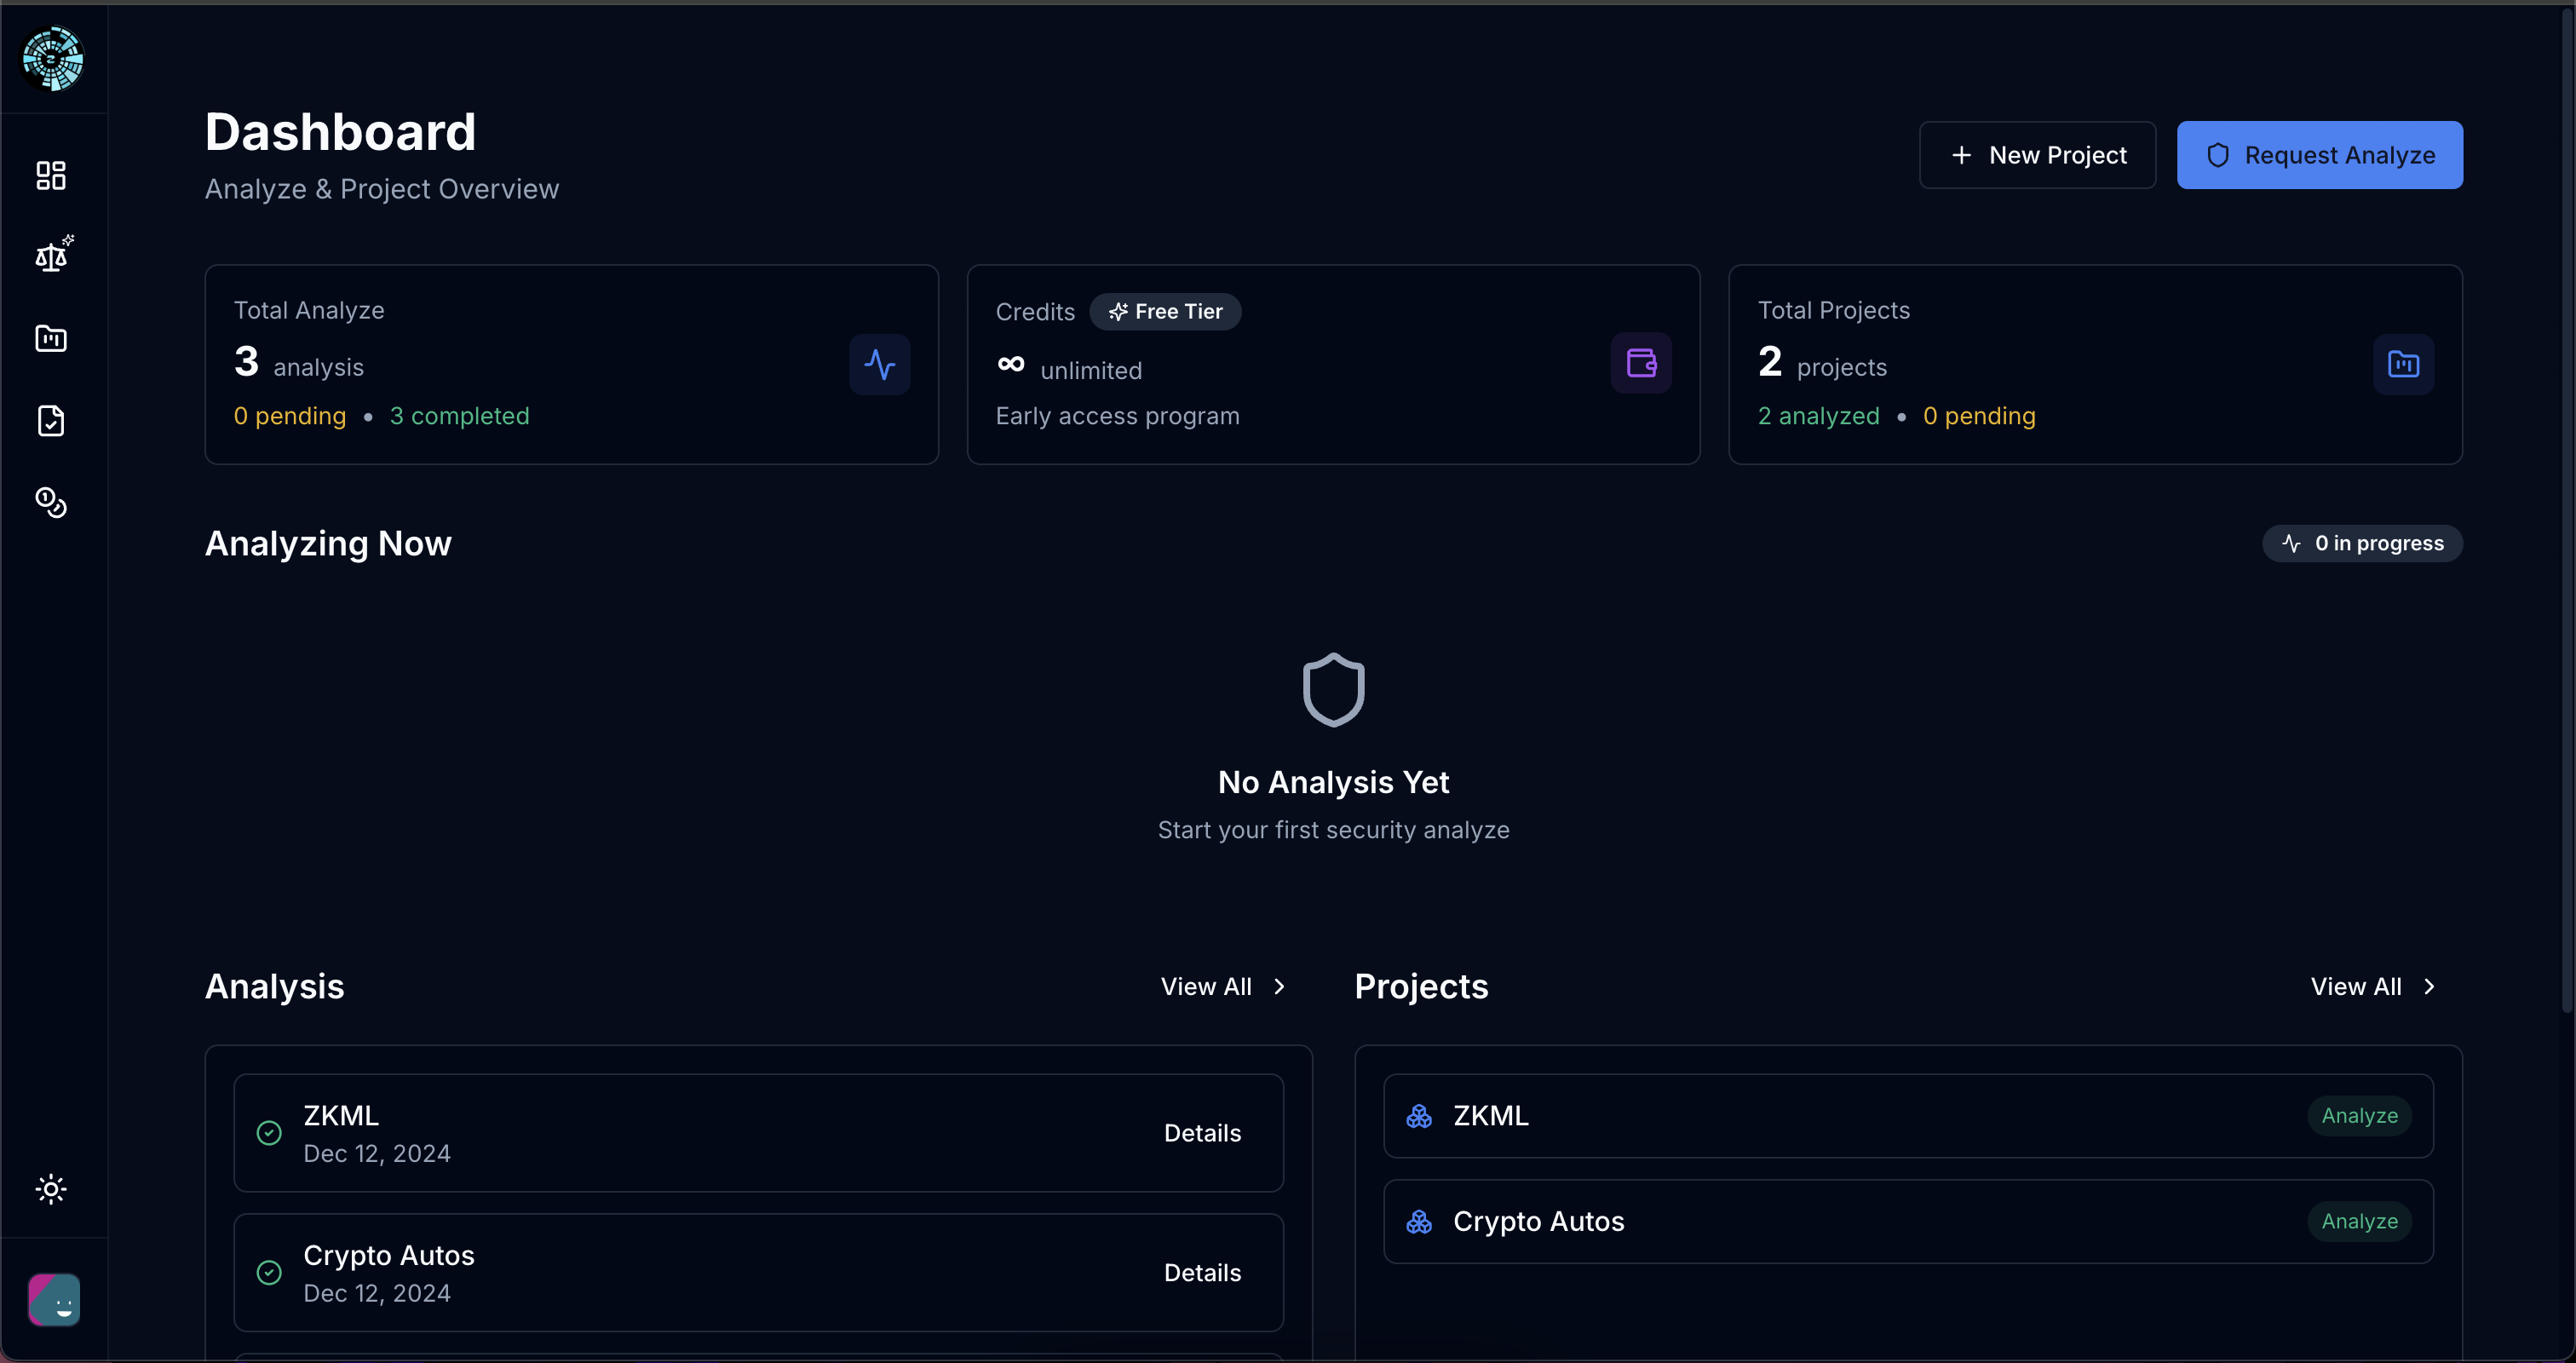
Task: Click the document check icon in sidebar
Action: (51, 420)
